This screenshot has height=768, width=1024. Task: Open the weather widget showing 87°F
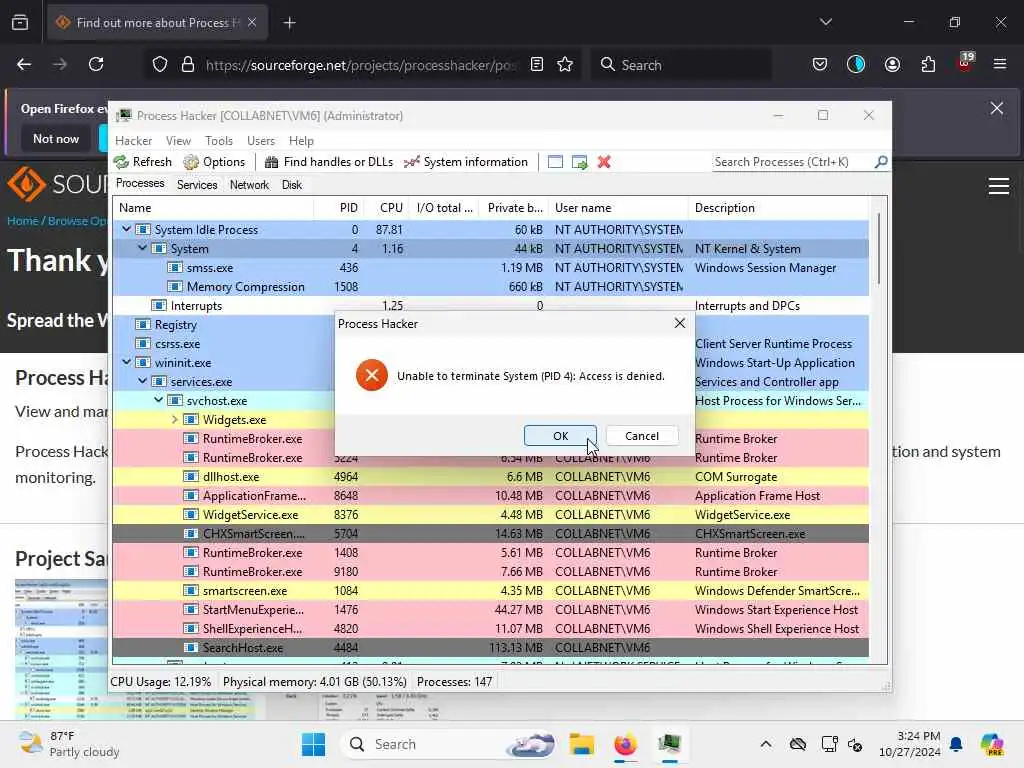click(x=69, y=744)
